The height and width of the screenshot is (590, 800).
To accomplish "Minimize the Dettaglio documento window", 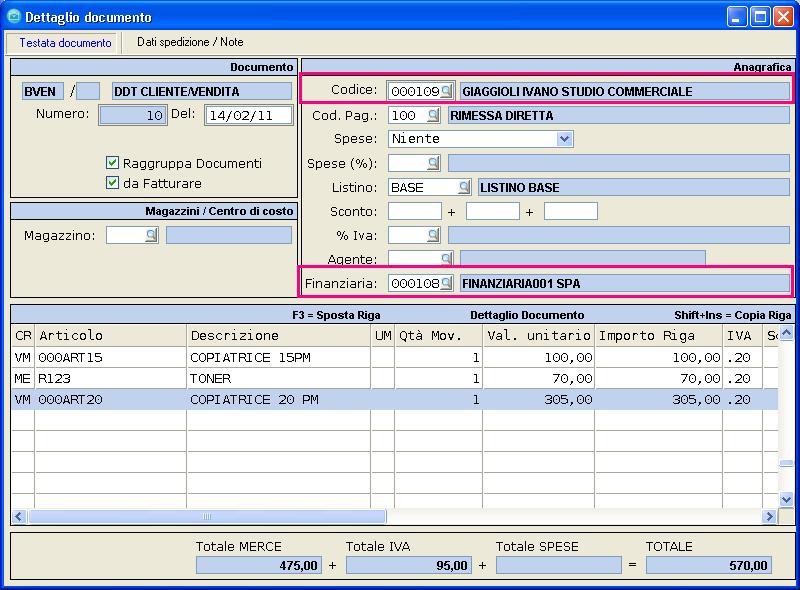I will click(x=736, y=17).
